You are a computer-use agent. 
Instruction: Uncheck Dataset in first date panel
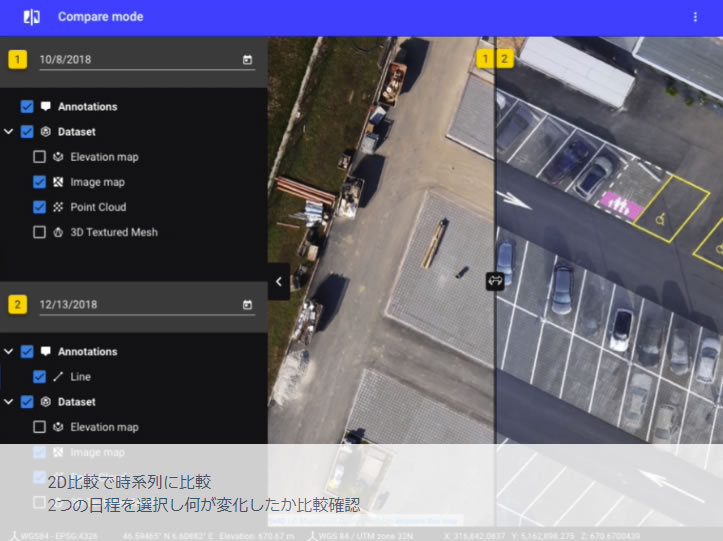point(27,132)
